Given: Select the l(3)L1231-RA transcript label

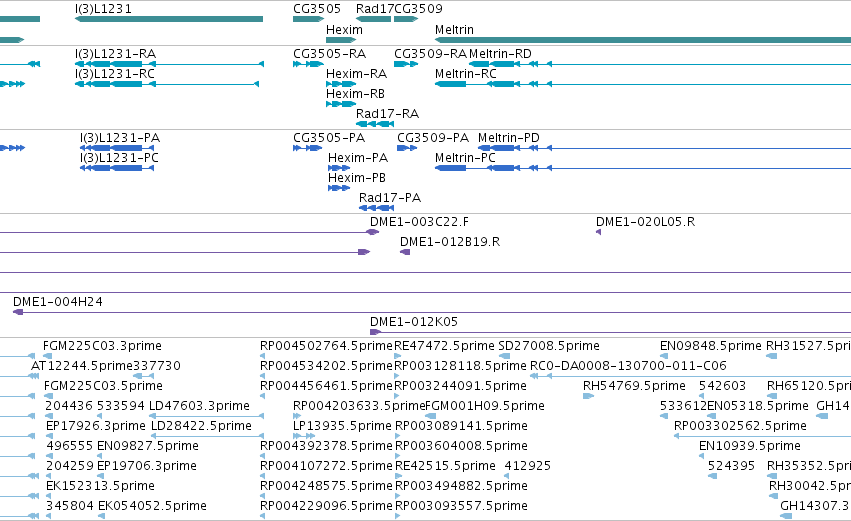Looking at the screenshot, I should point(116,54).
